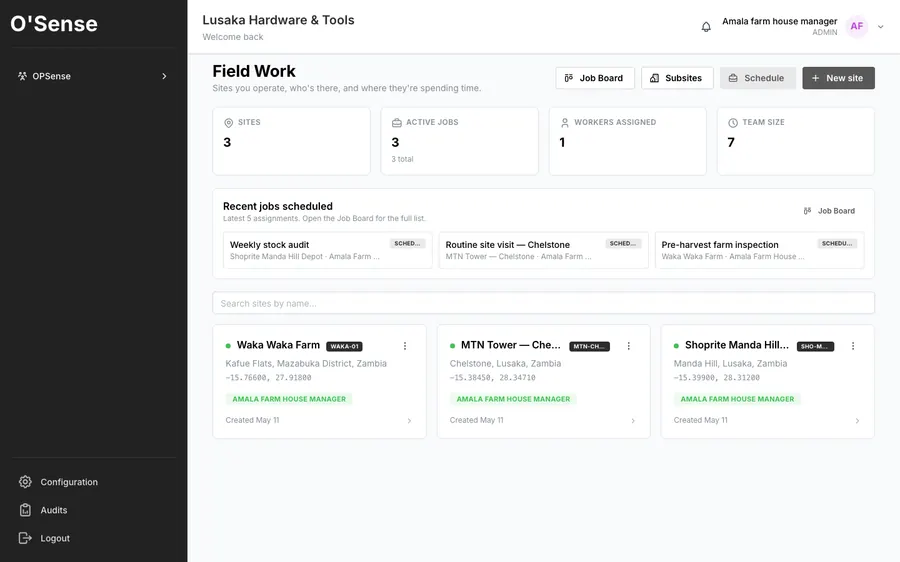Click the Schedule button icon

(733, 78)
